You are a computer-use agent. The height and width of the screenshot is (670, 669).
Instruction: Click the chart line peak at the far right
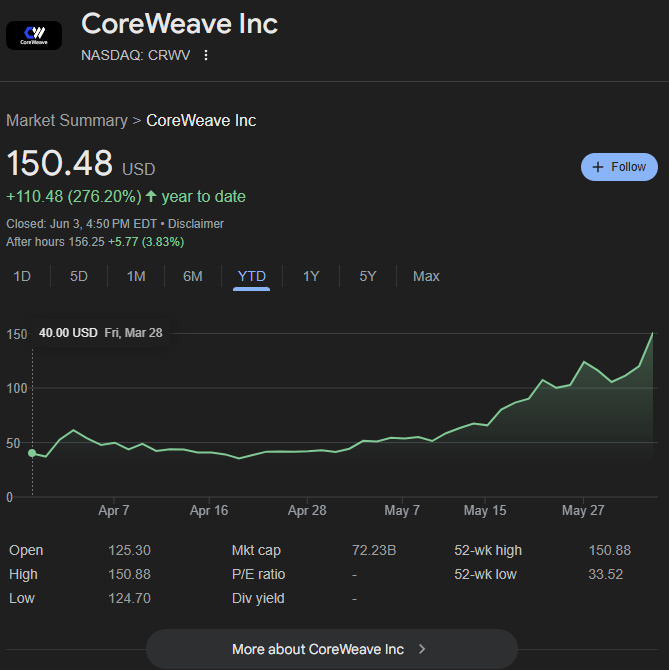(x=652, y=334)
